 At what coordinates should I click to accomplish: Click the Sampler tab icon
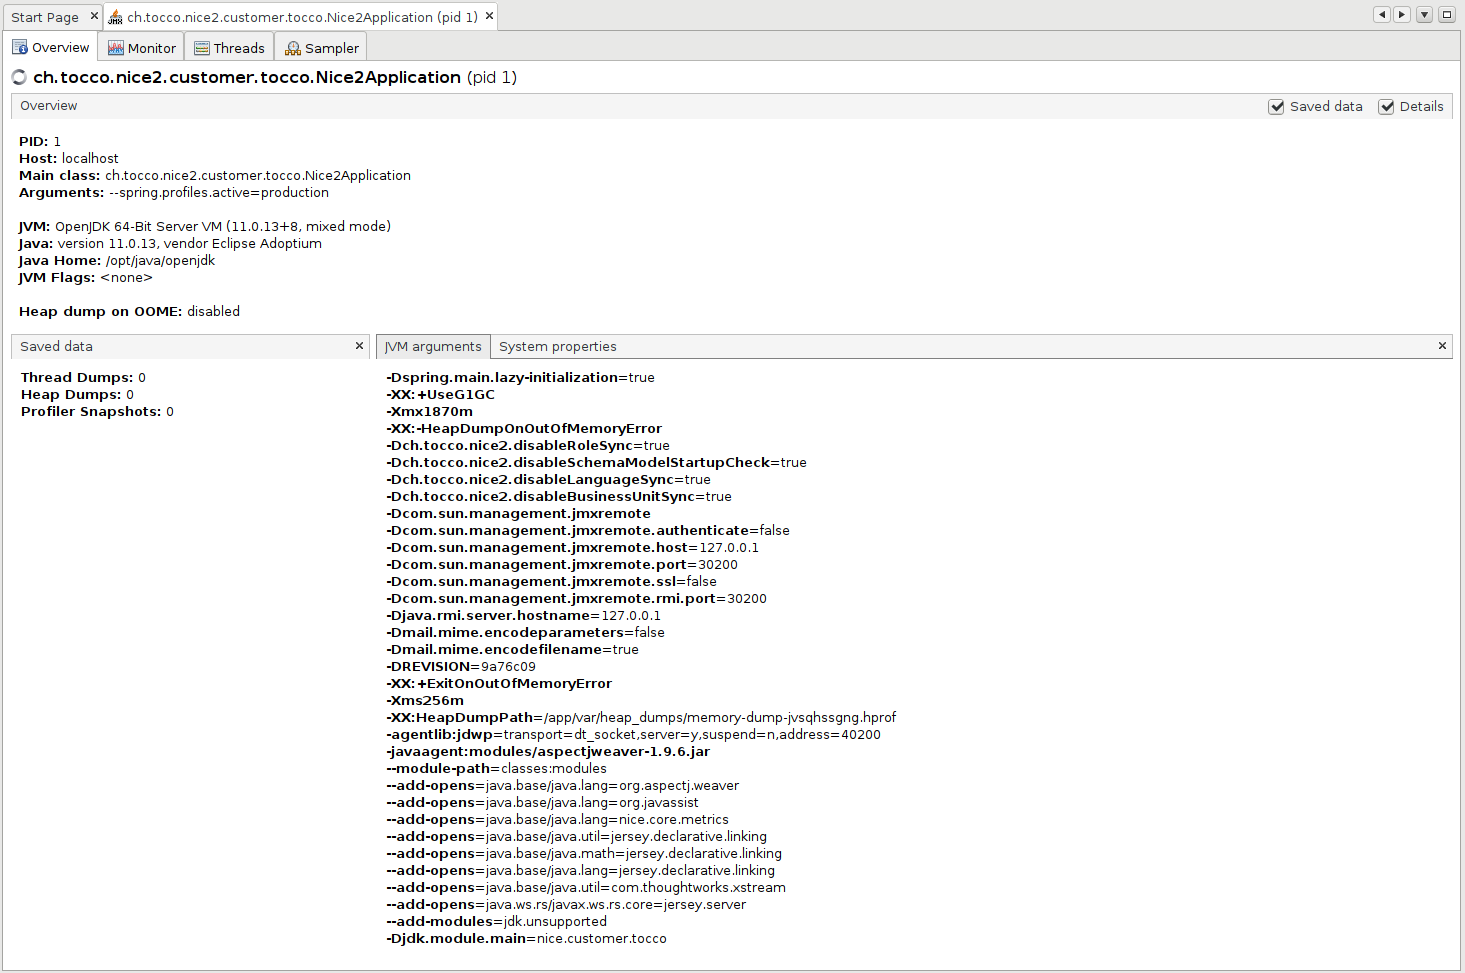(293, 48)
